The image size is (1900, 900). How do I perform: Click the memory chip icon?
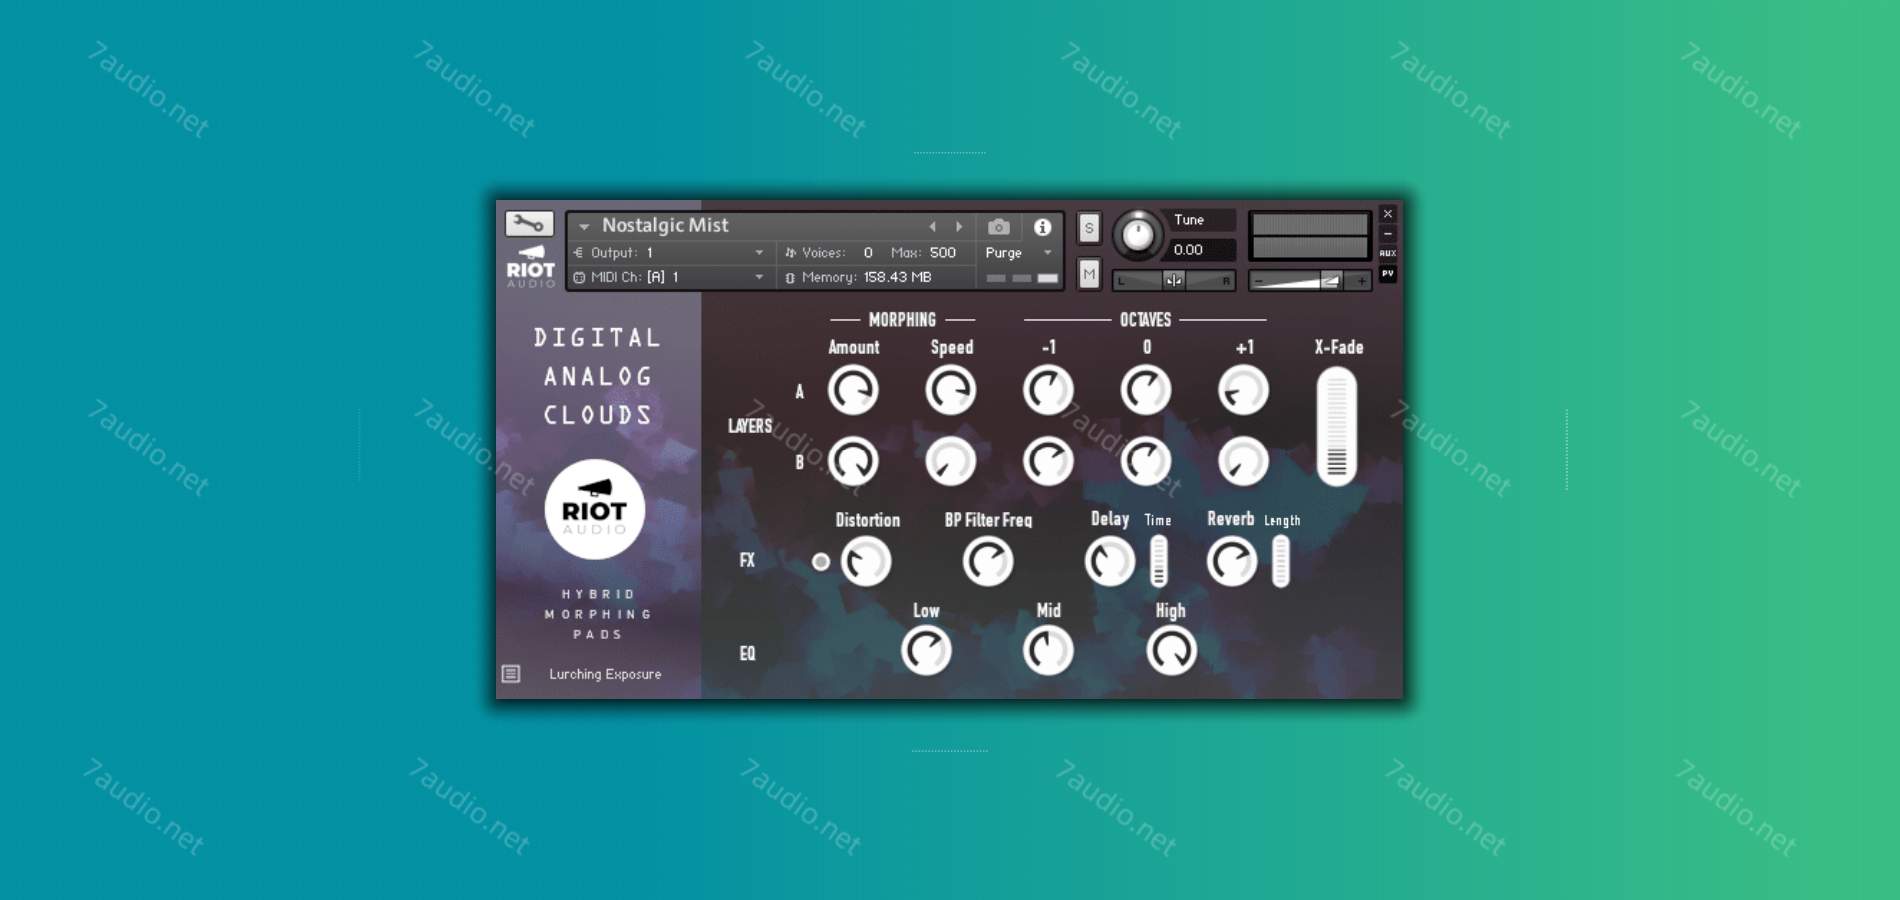790,277
